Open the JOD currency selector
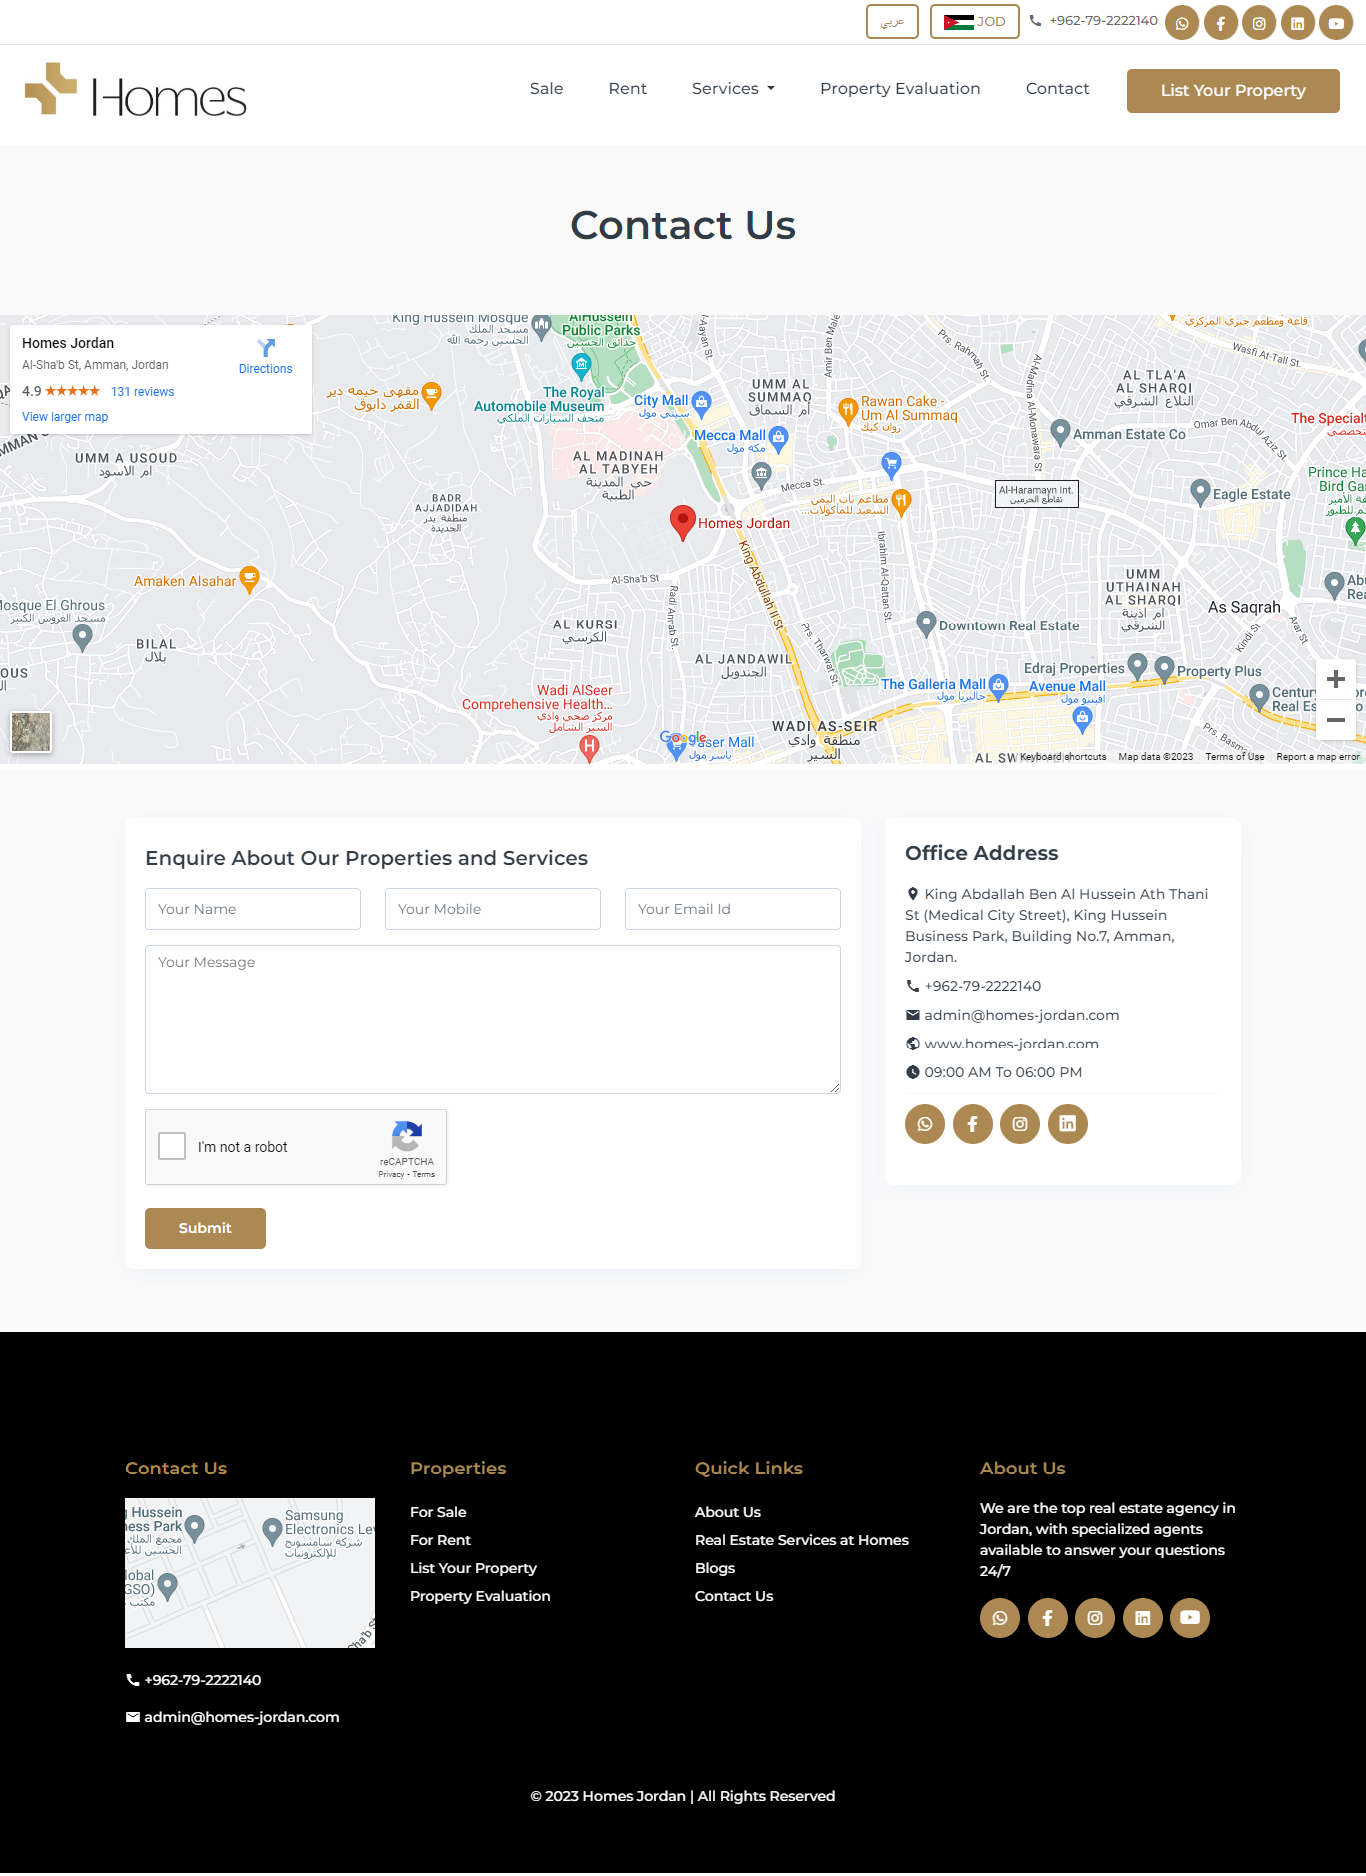1366x1876 pixels. click(974, 22)
